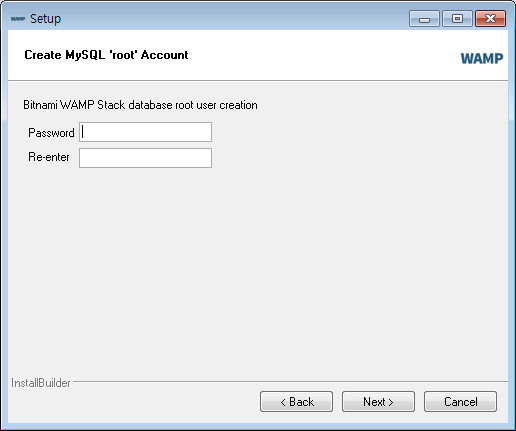
Task: Click the WAMP logo in header
Action: pyautogui.click(x=482, y=59)
